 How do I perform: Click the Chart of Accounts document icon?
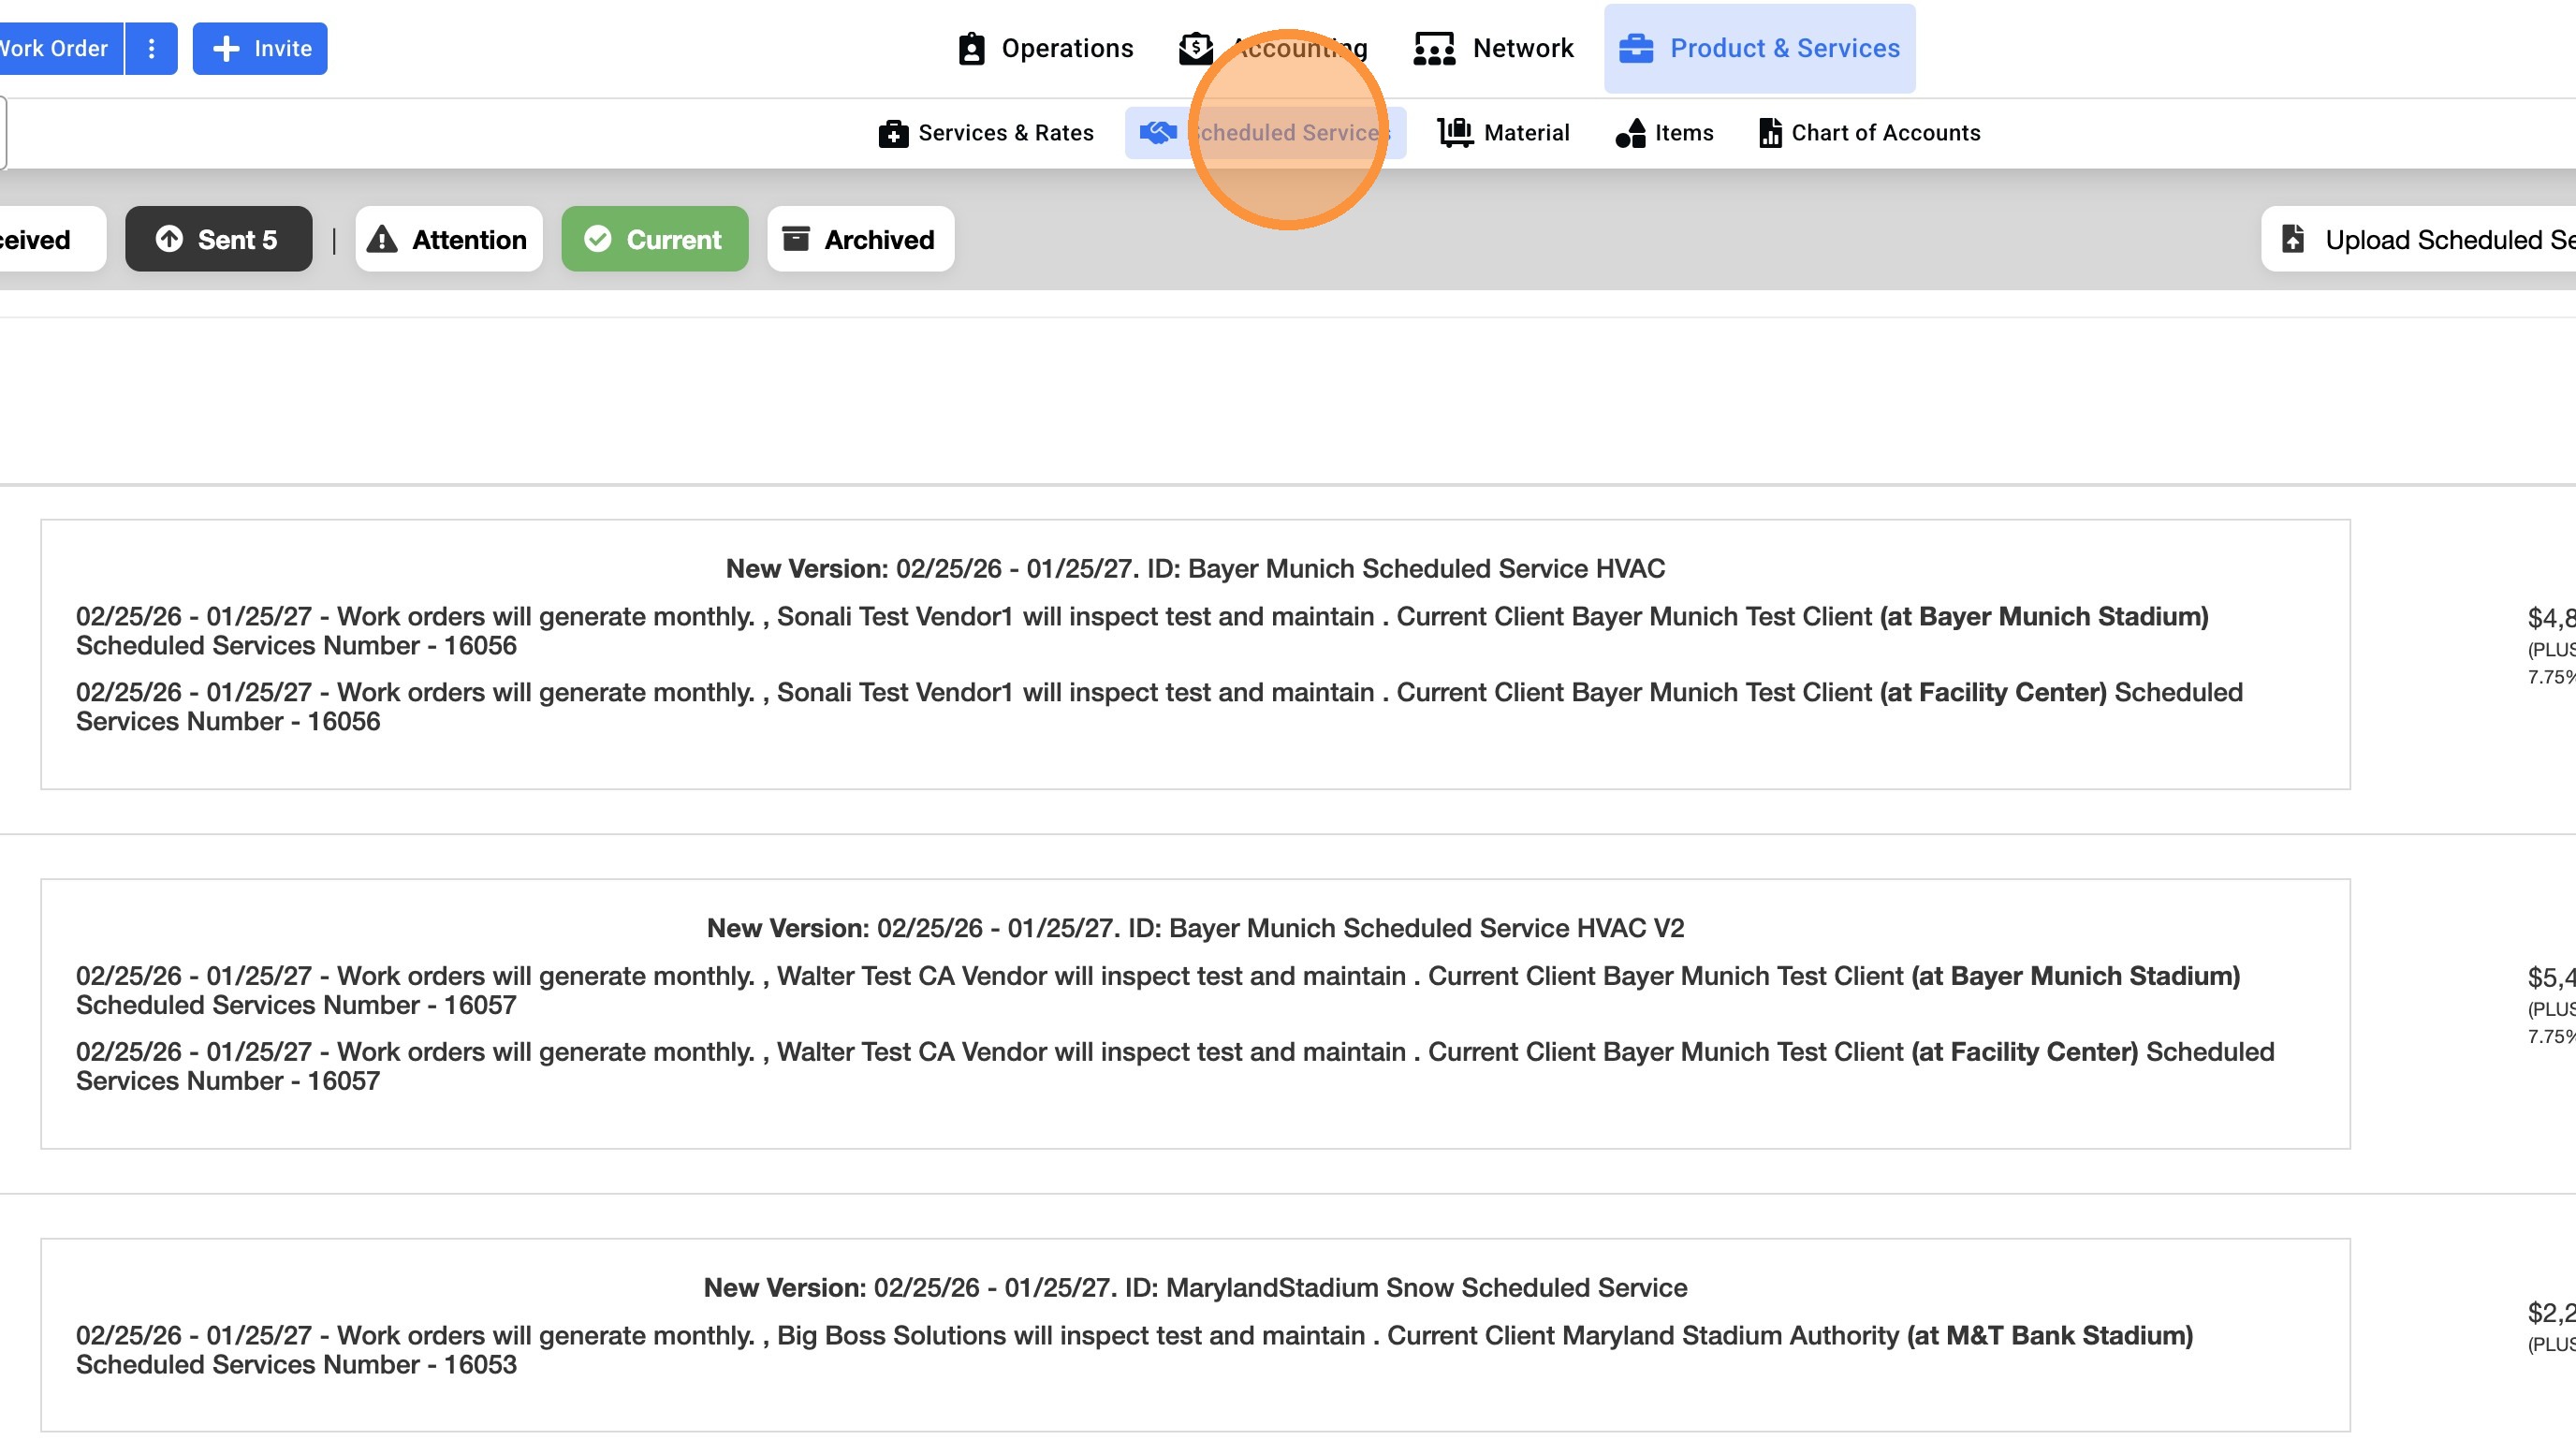[1770, 133]
